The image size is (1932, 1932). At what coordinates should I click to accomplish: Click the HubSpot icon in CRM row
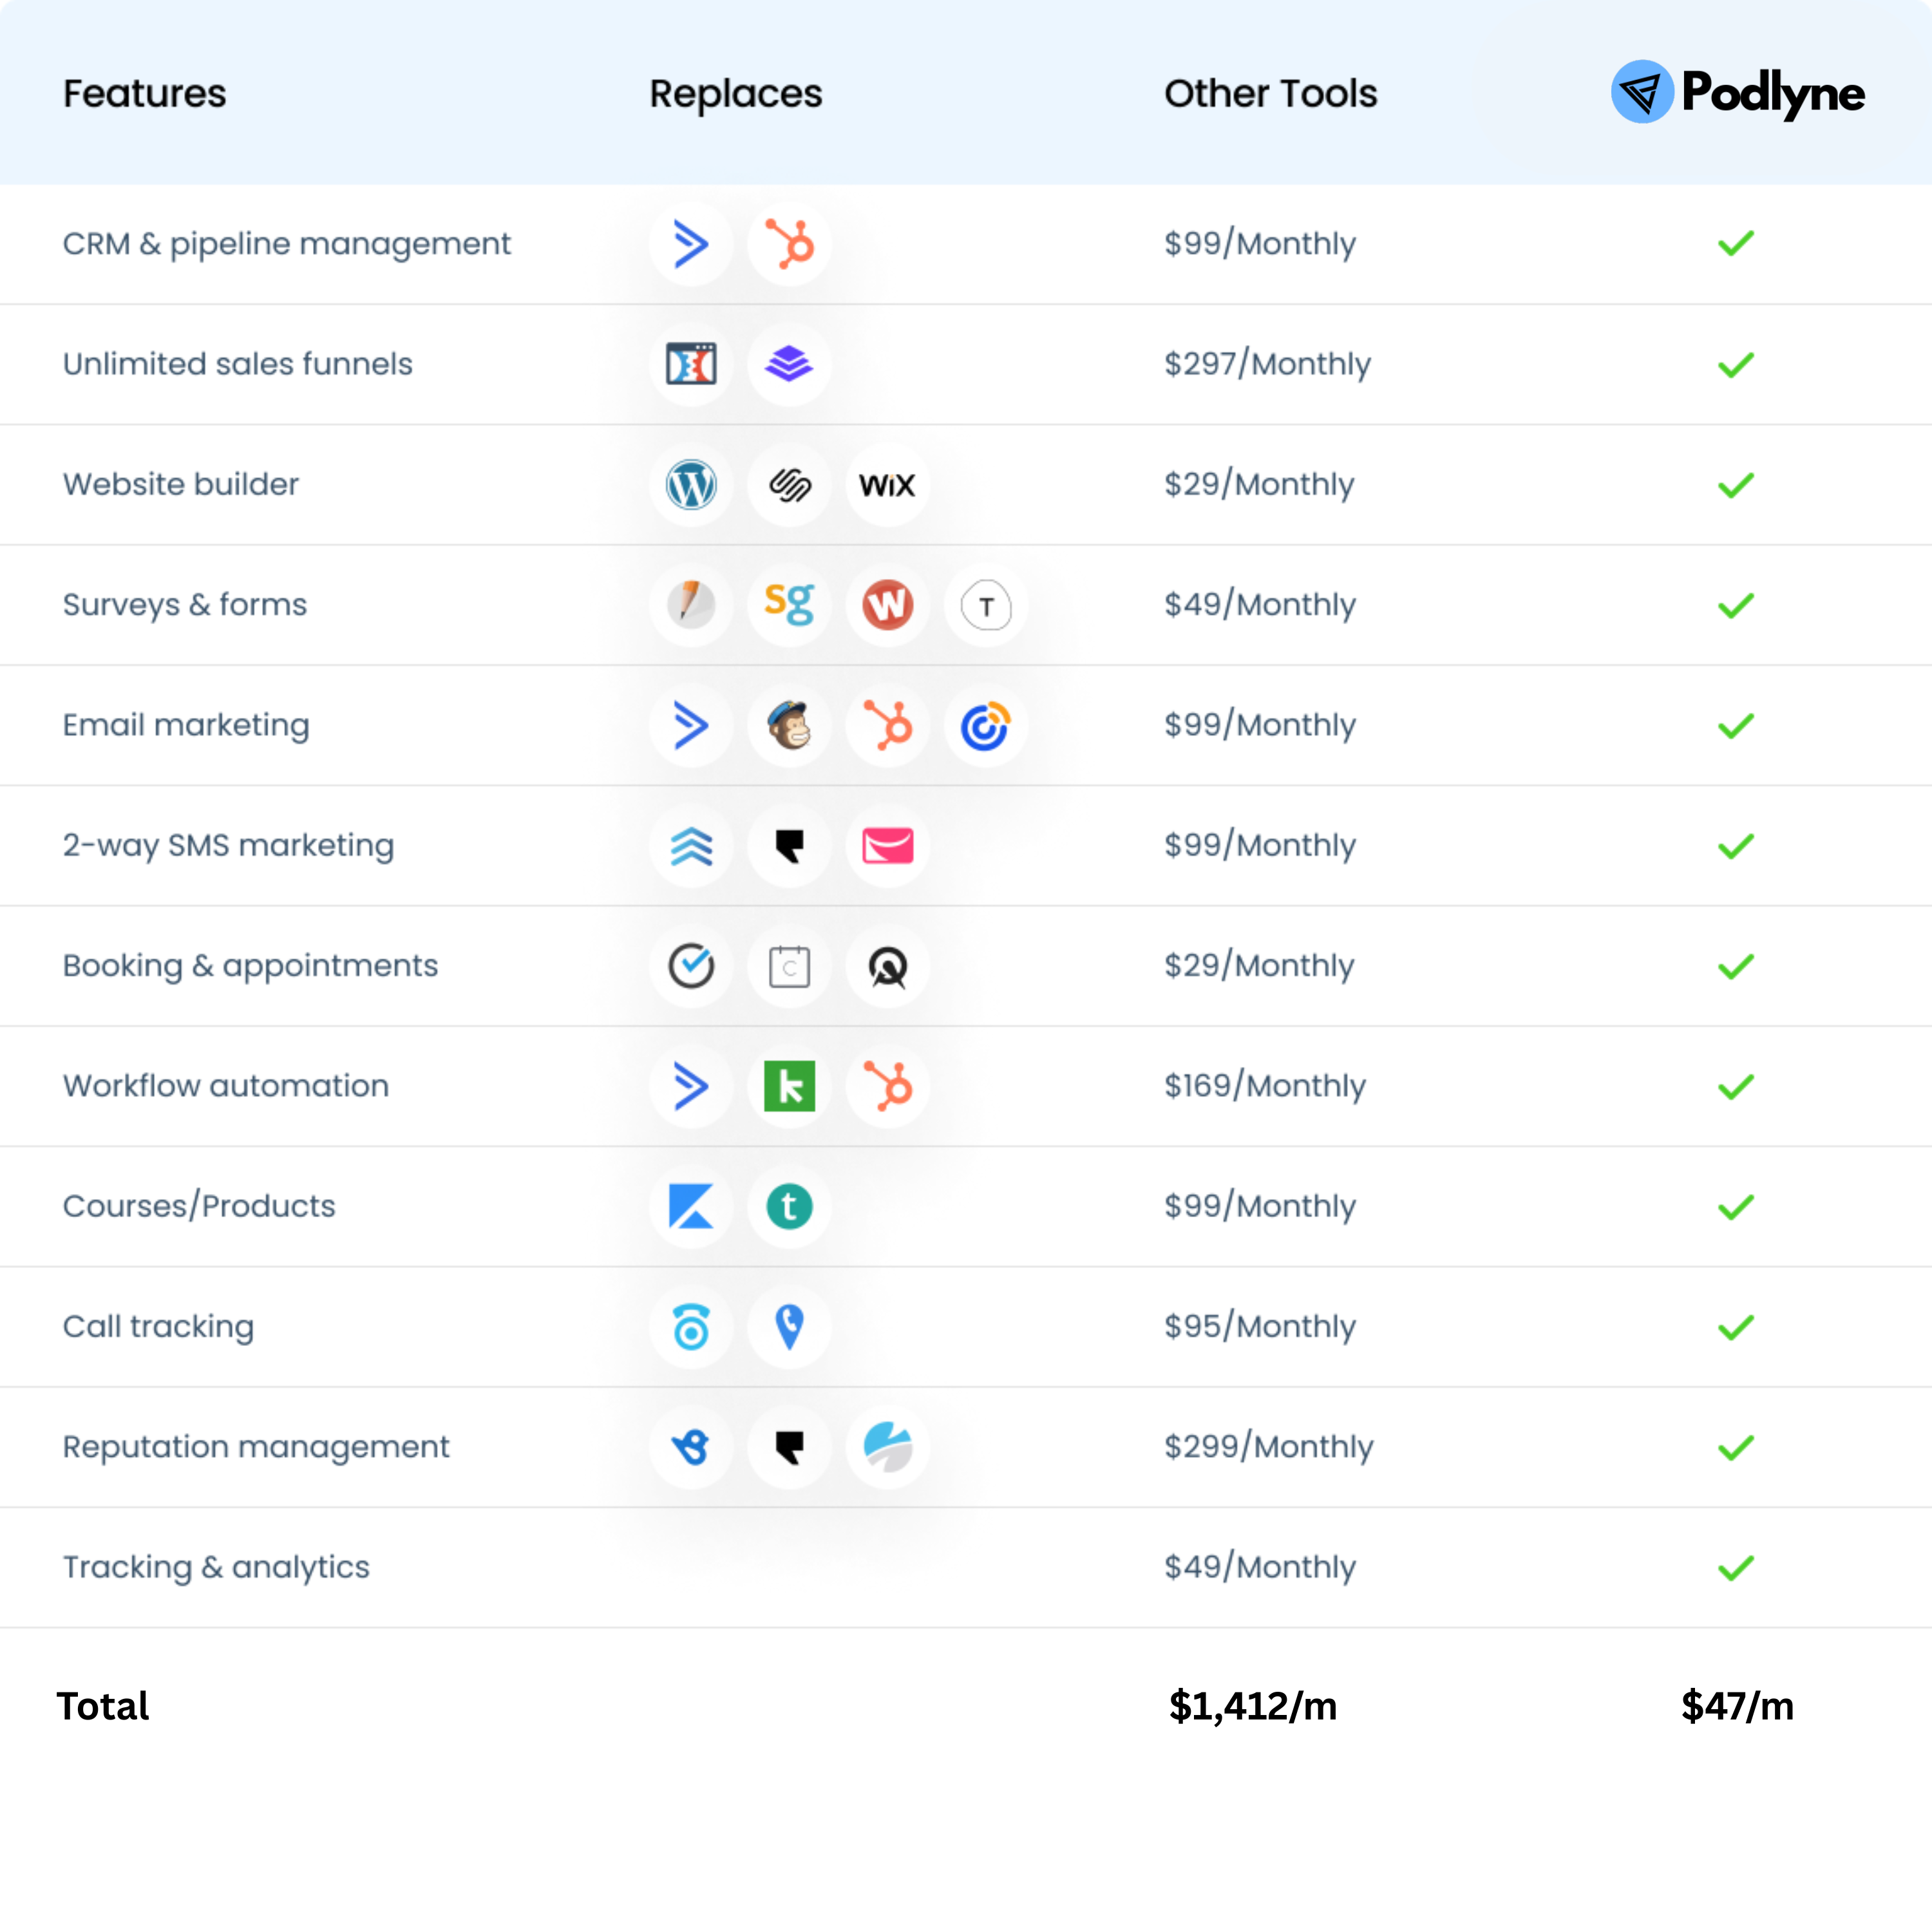point(789,244)
